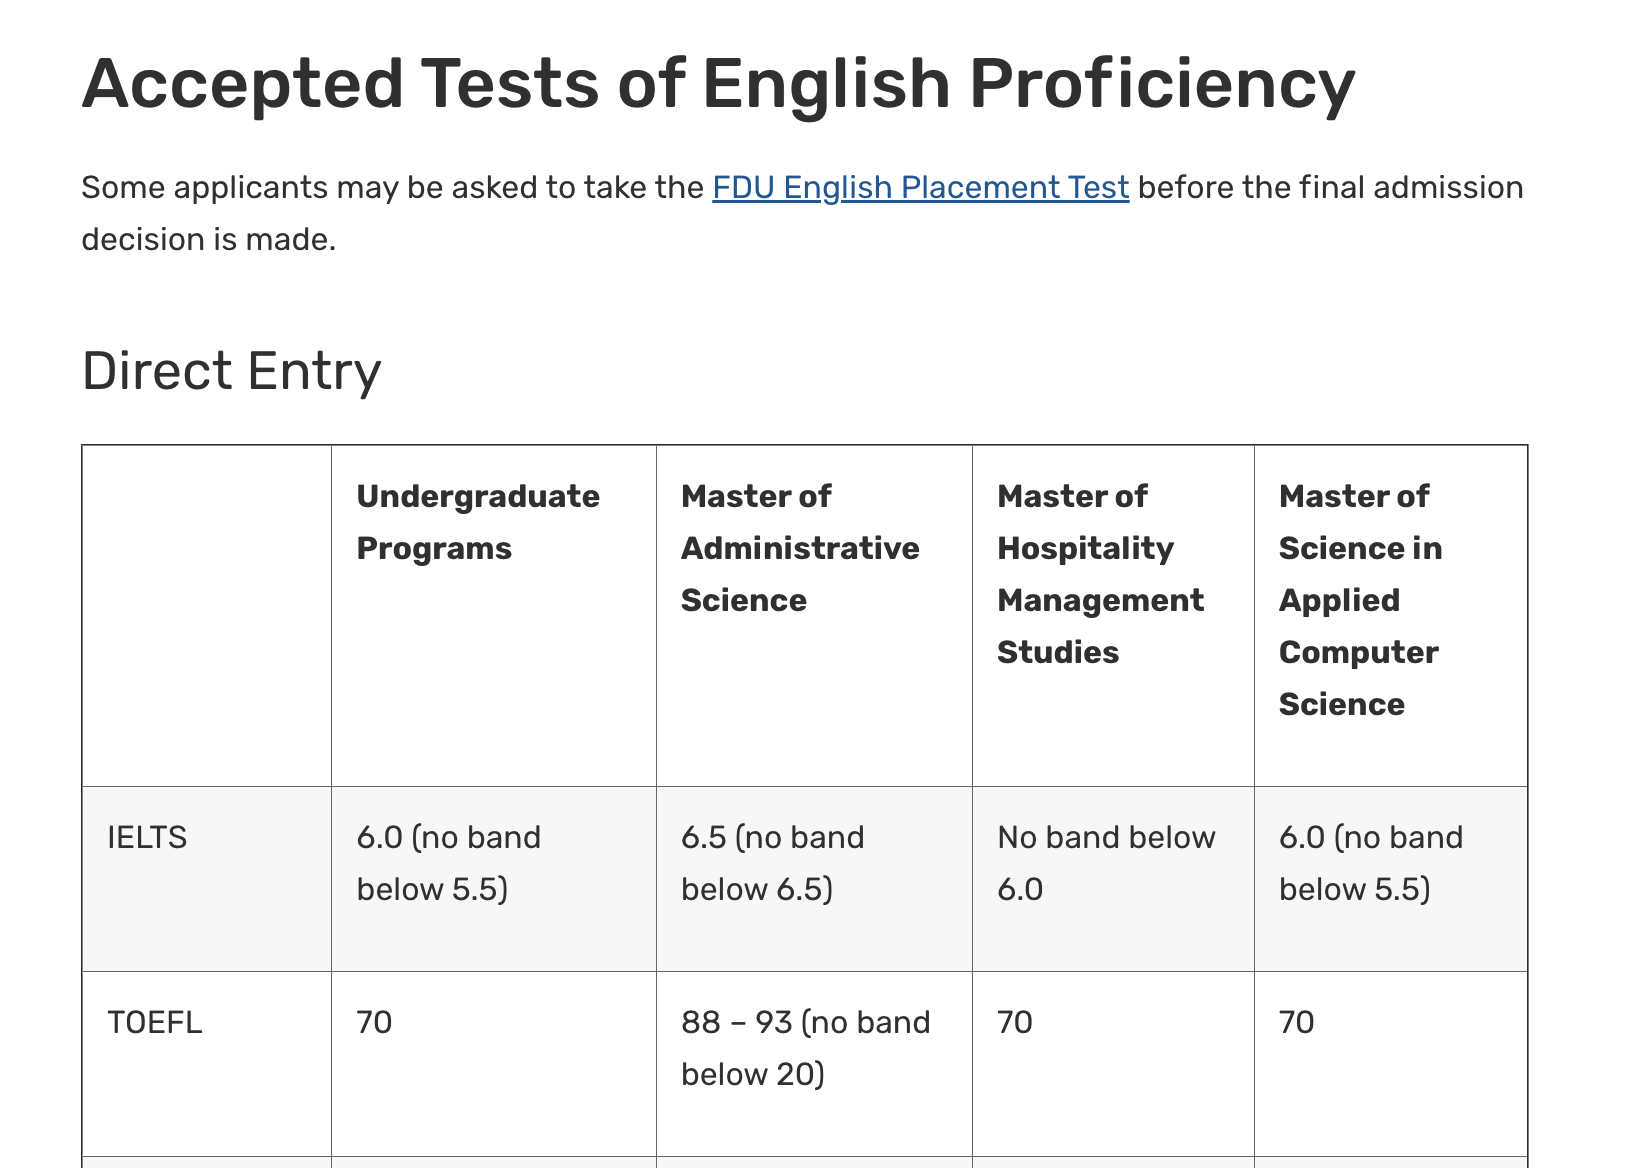Click the empty top-left table header cell
This screenshot has height=1168, width=1644.
pos(206,615)
